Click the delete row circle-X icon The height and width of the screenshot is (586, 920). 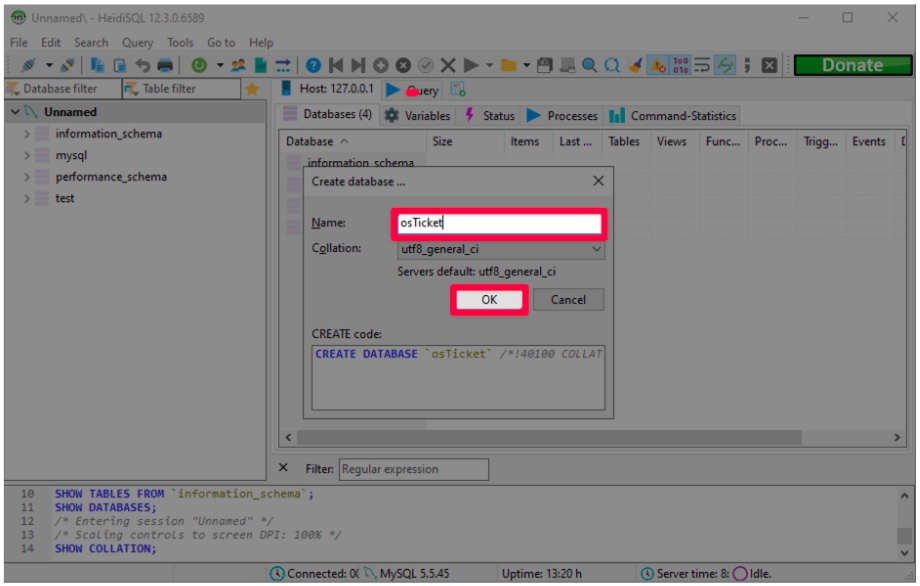(403, 65)
